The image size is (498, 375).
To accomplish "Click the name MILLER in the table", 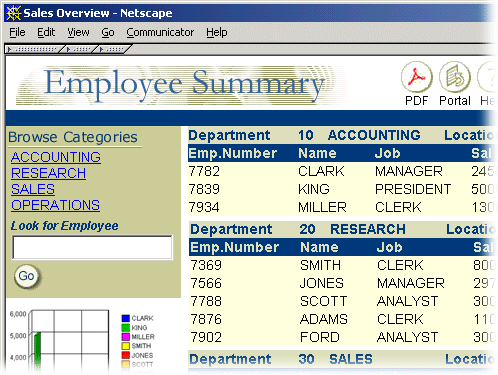I will 322,207.
